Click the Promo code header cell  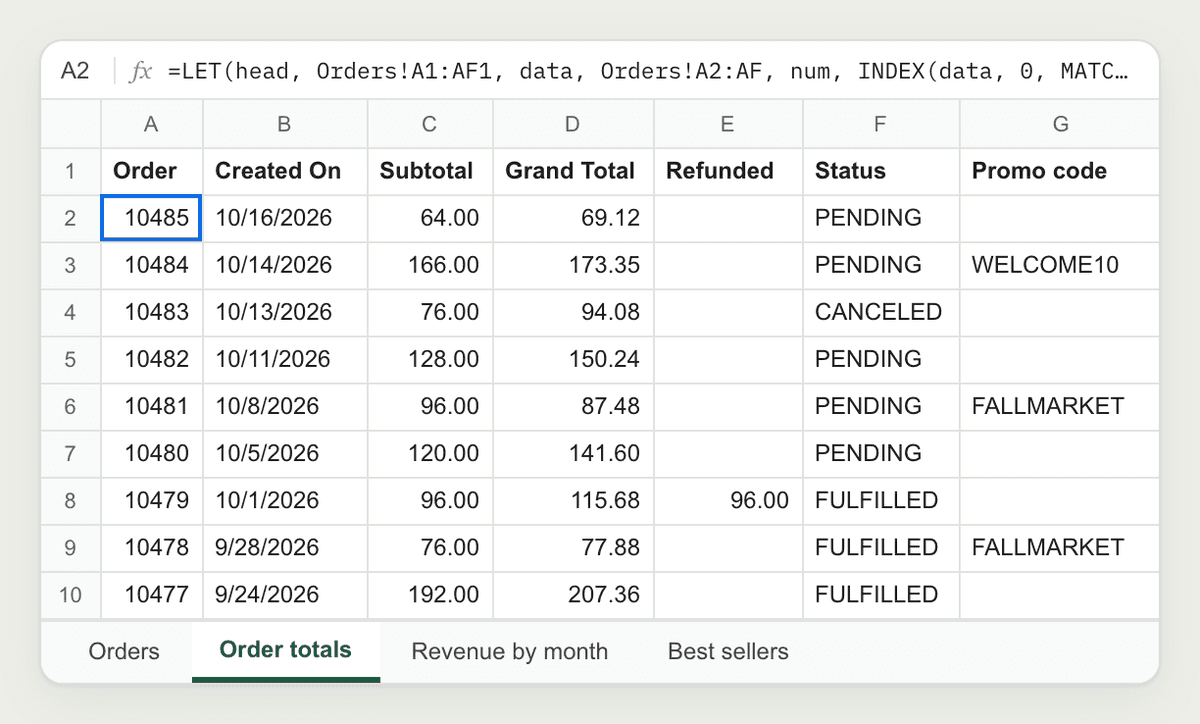click(1060, 171)
